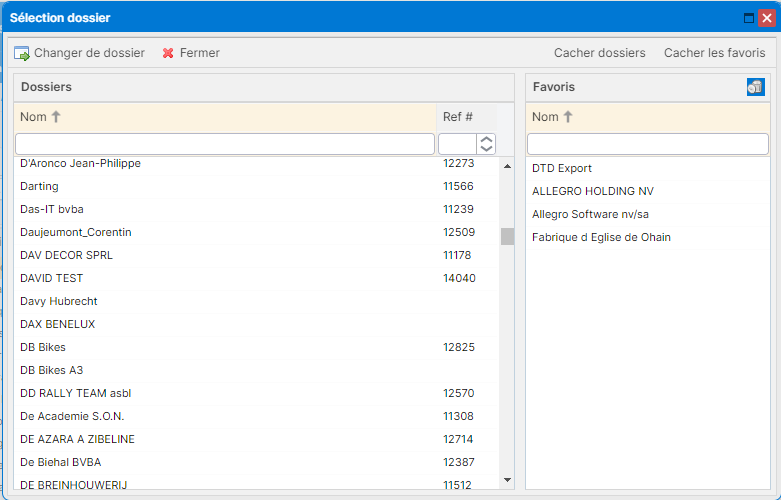Select De Academie S.O.N. dossier

pos(256,416)
